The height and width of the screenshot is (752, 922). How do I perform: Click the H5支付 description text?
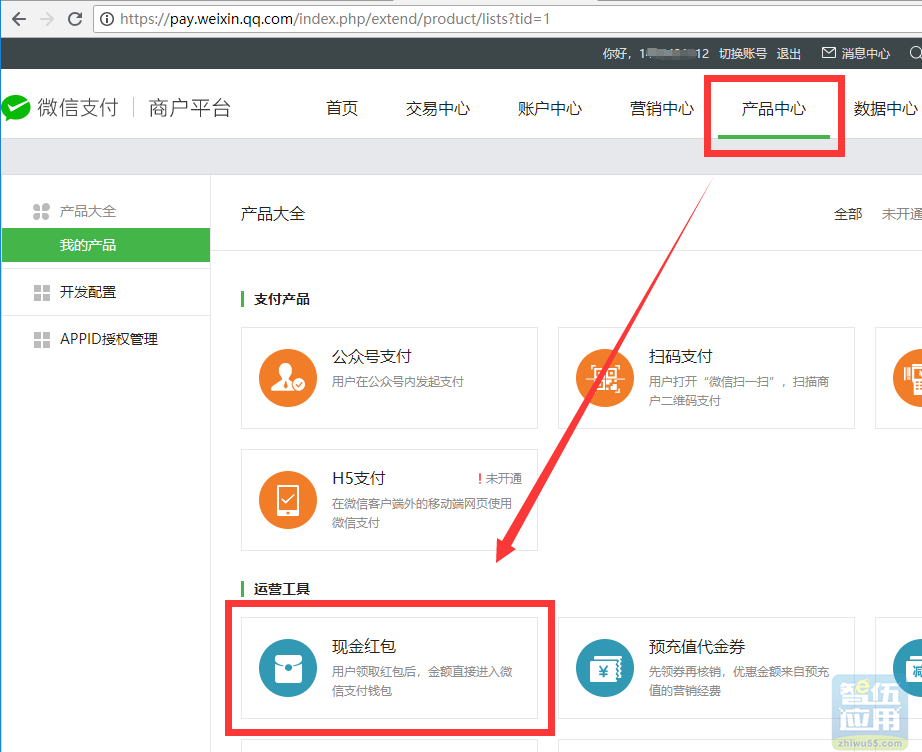click(422, 513)
